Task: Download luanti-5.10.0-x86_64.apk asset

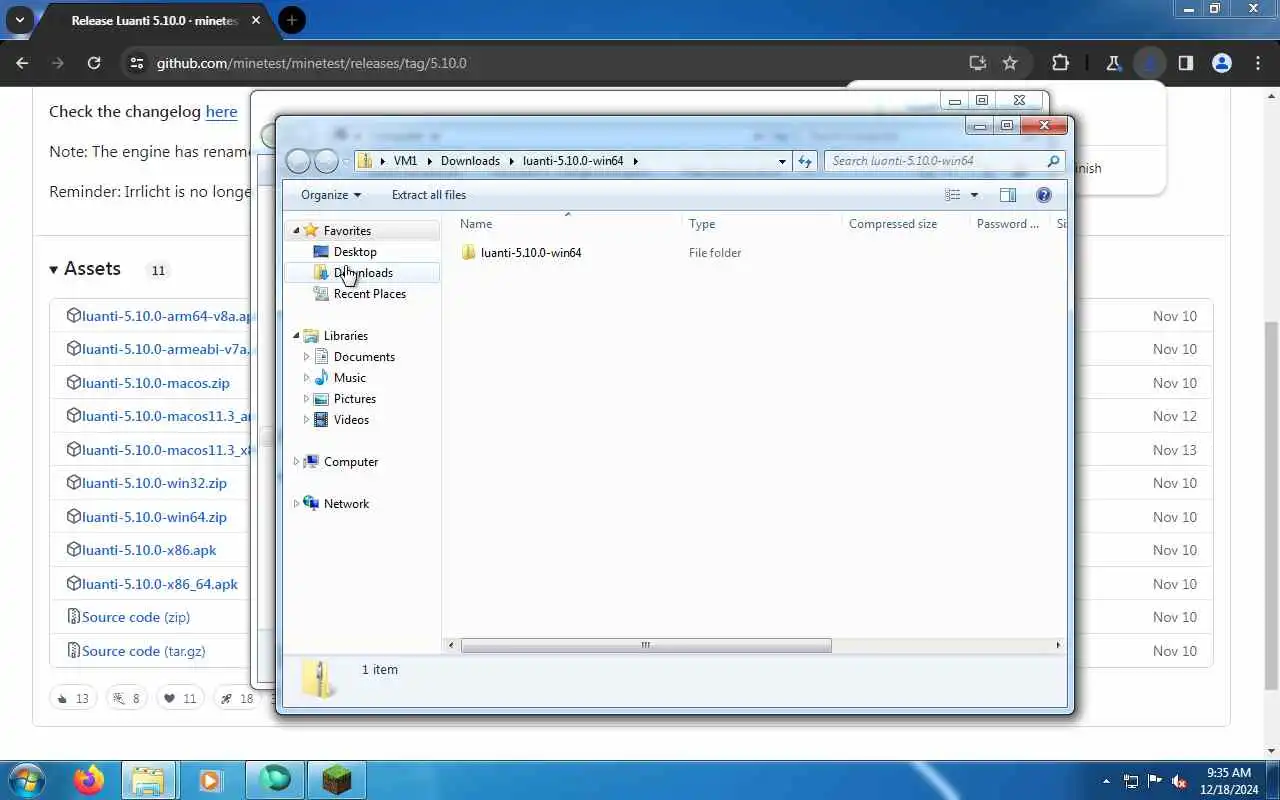Action: (160, 584)
